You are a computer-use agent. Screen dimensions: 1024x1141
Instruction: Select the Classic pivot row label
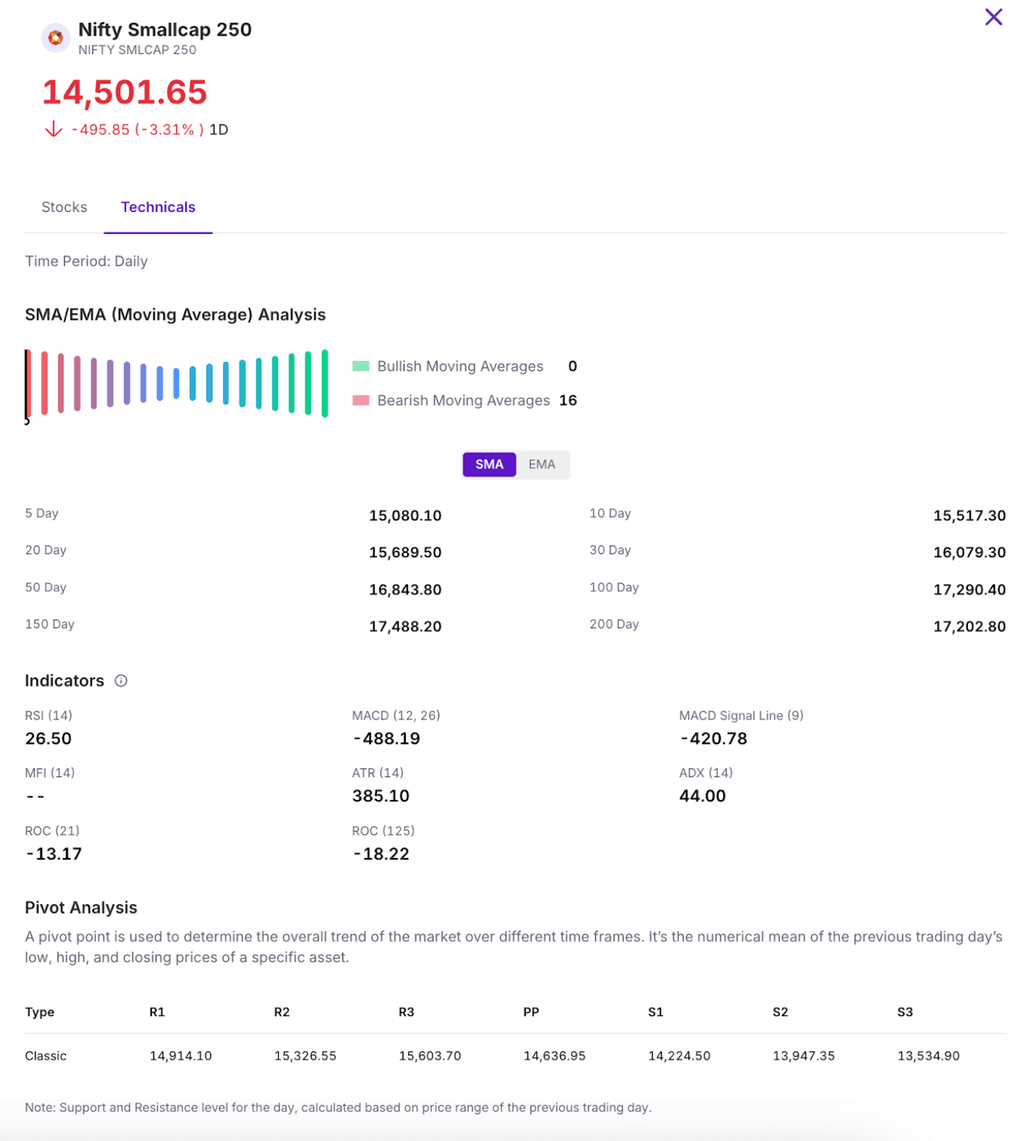[46, 1055]
